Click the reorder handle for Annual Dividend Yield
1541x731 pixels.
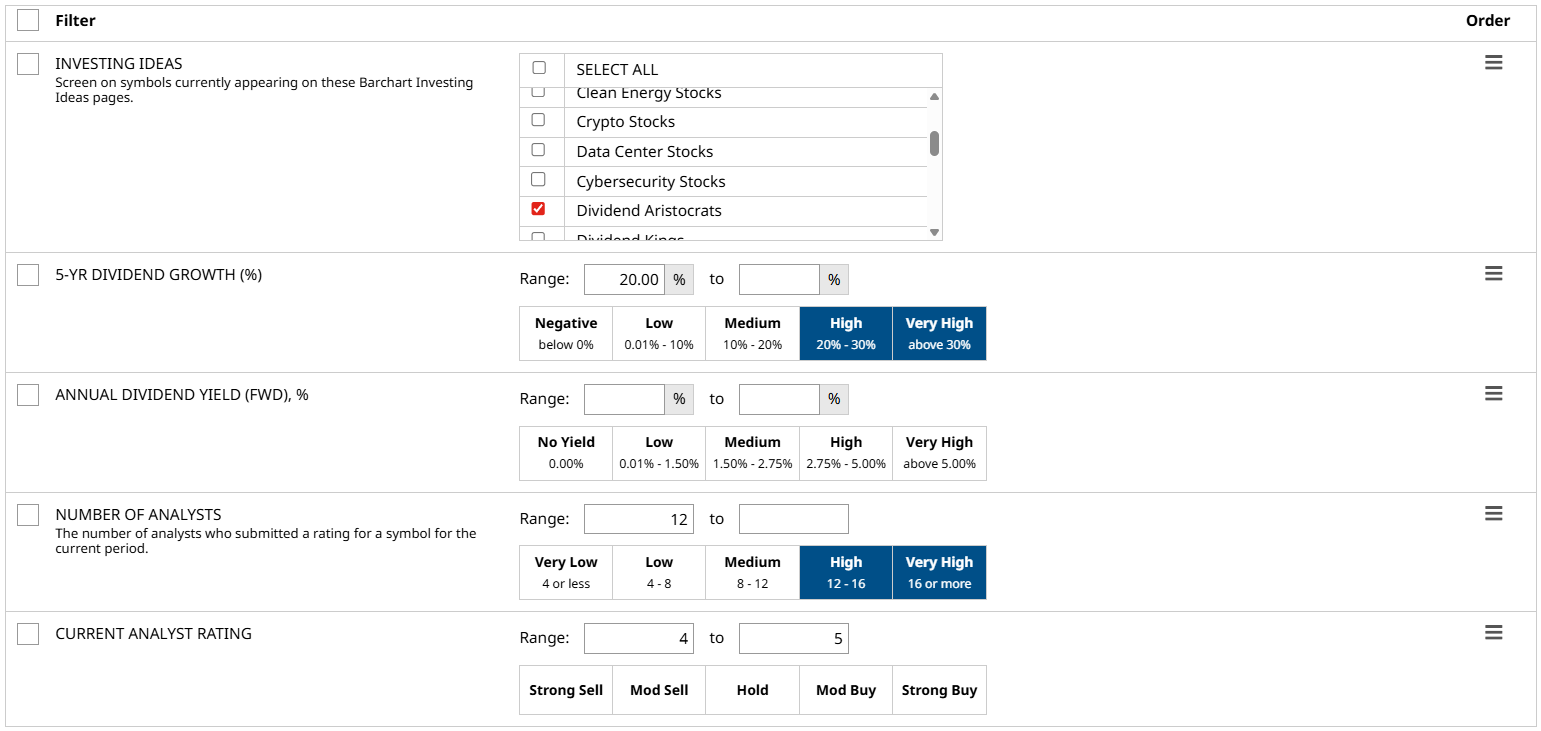pyautogui.click(x=1493, y=394)
